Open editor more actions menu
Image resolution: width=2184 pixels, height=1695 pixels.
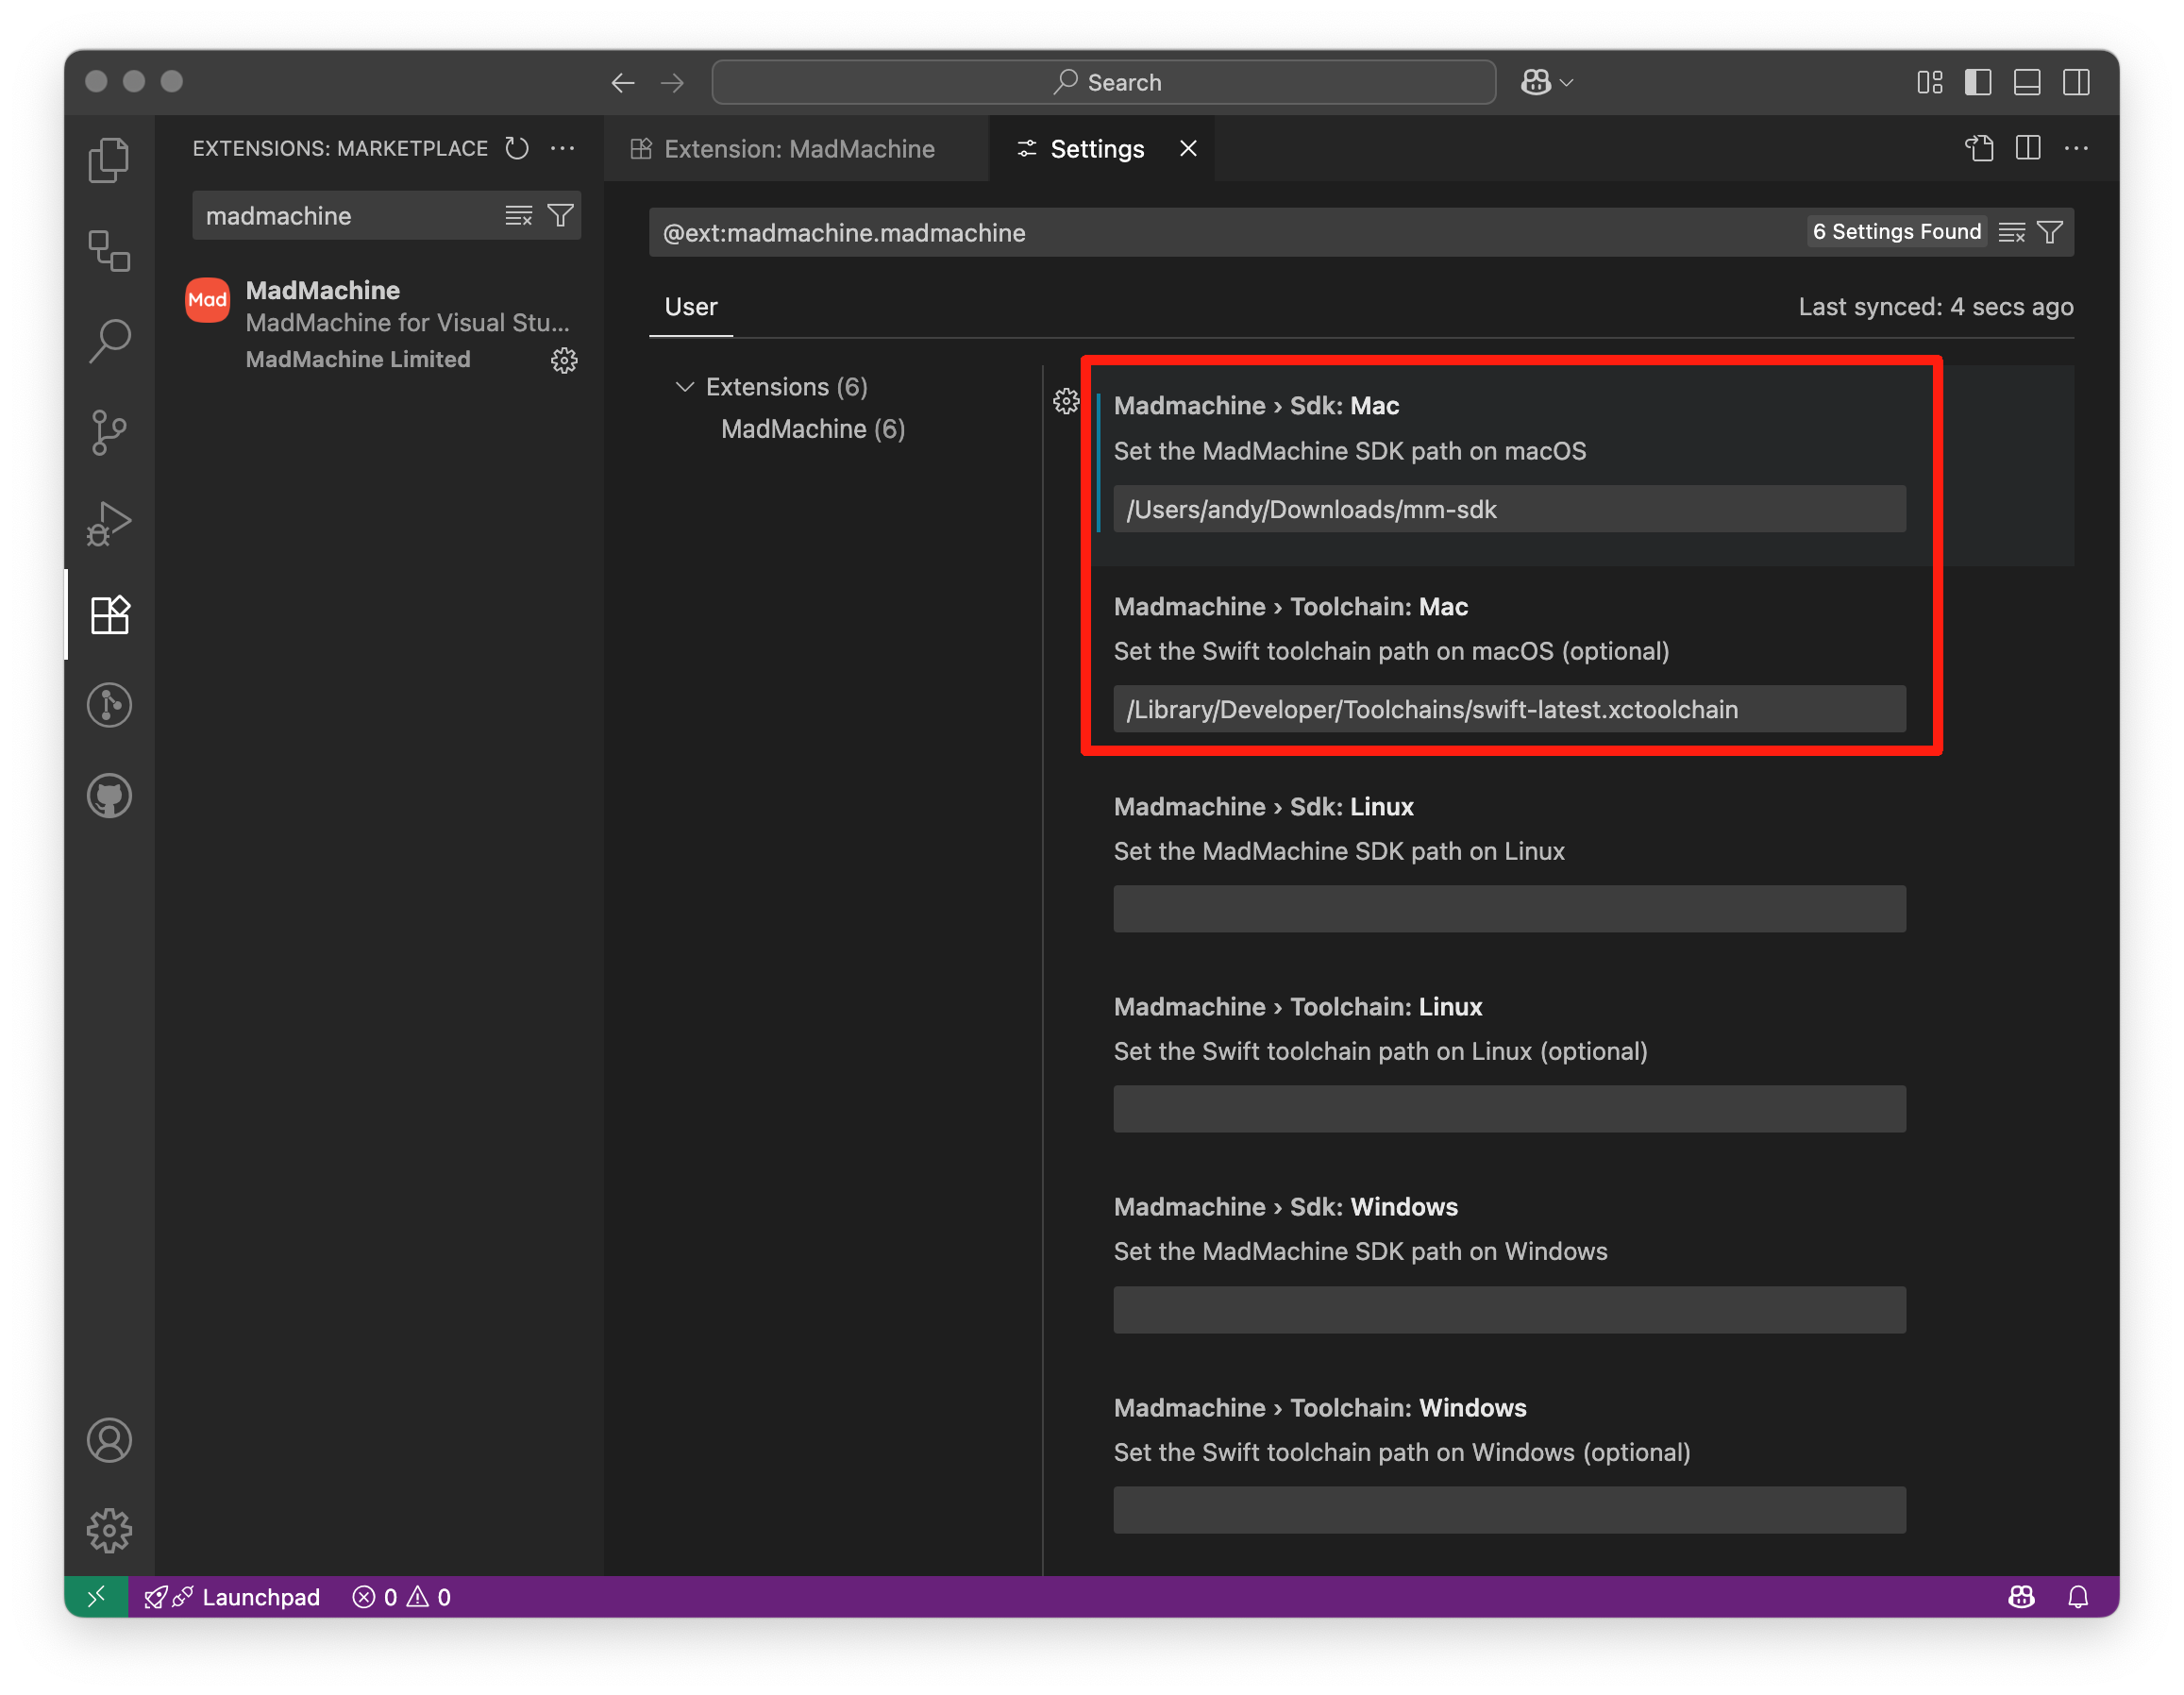(x=2076, y=148)
